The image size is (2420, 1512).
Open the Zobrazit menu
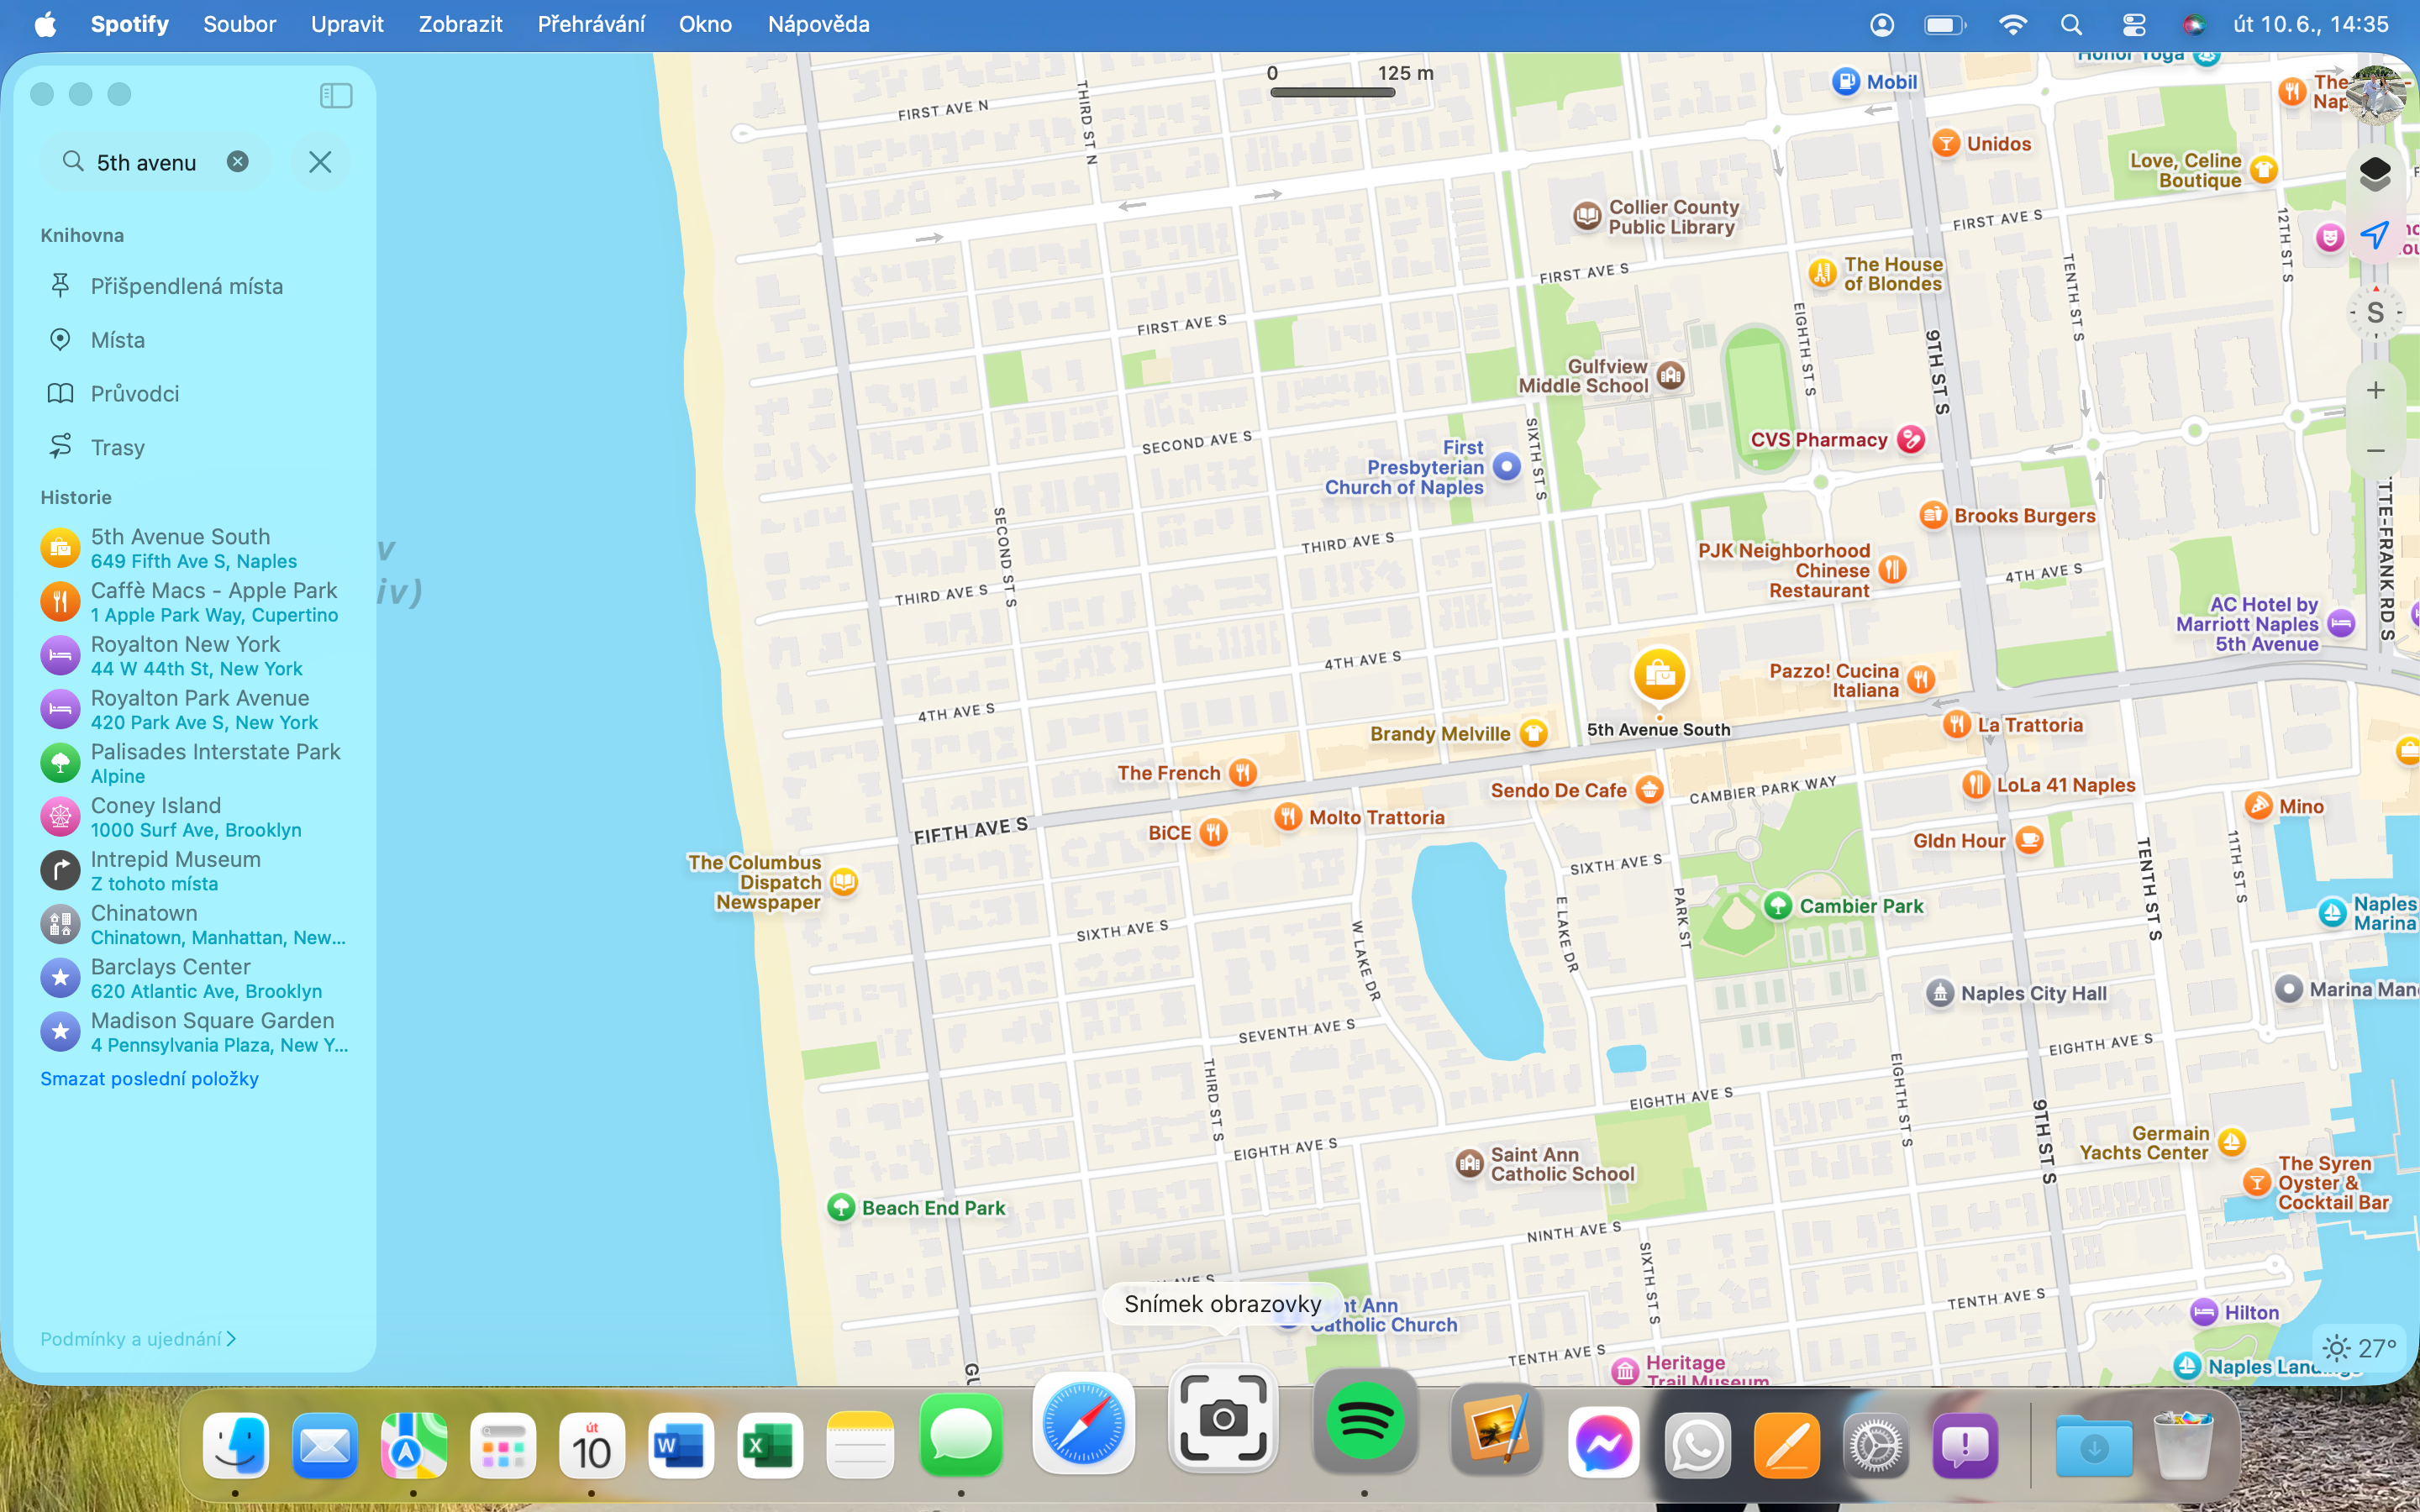pos(460,24)
